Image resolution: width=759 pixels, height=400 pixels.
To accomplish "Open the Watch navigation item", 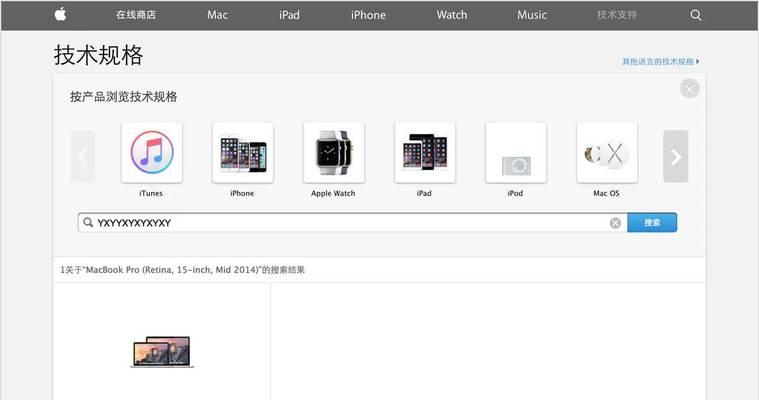I will (x=452, y=15).
